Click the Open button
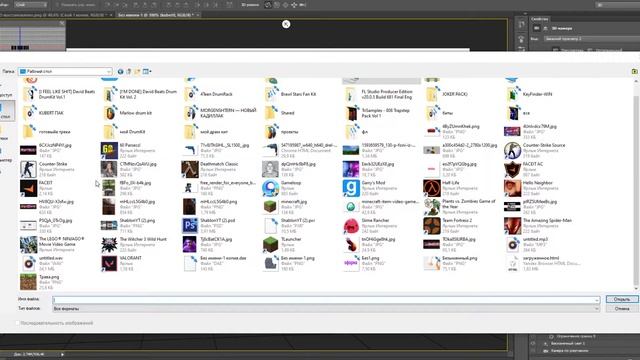 click(622, 299)
